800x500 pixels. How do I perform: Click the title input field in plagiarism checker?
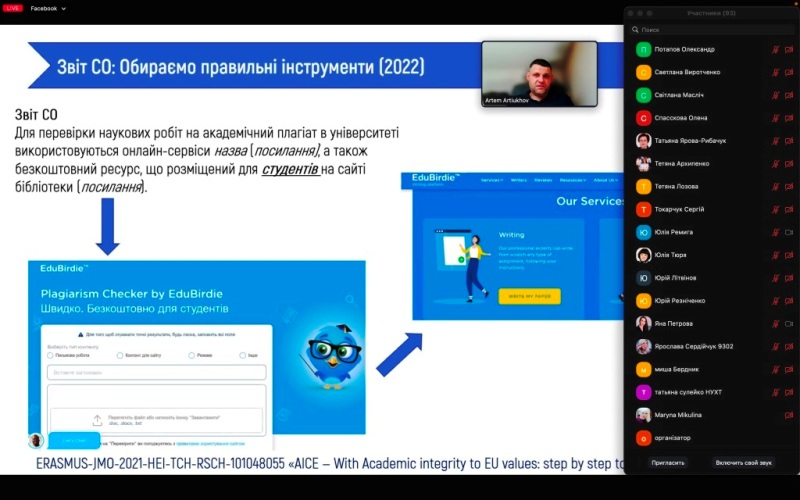[x=157, y=372]
